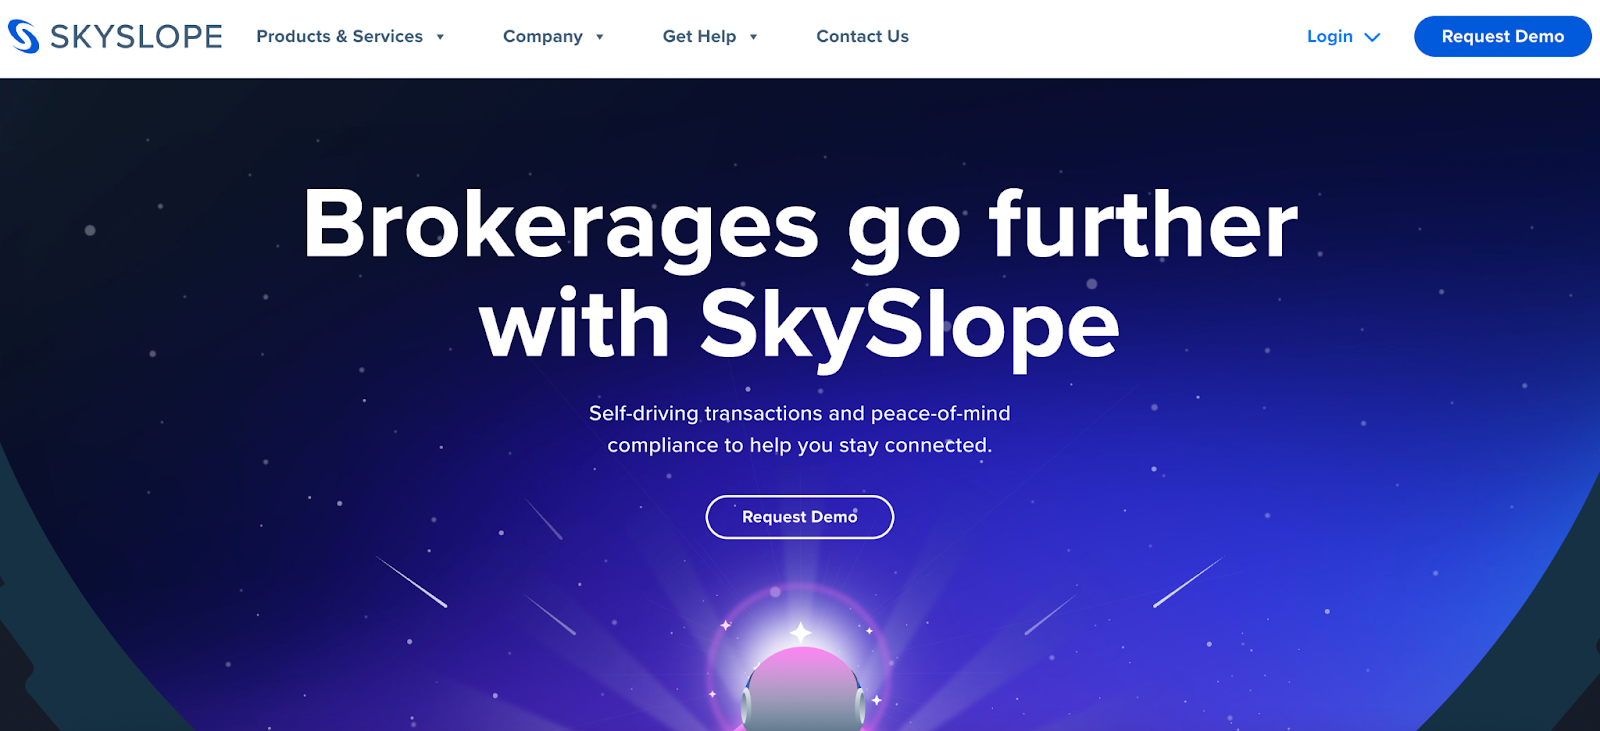
Task: Expand the arrow beside Products & Services
Action: point(440,37)
